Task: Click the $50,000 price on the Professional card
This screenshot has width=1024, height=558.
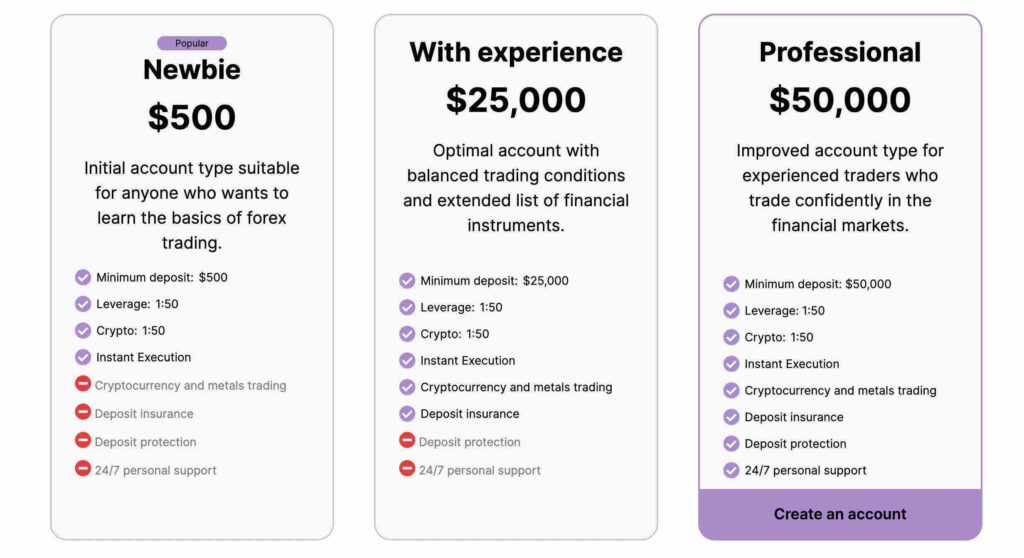Action: pos(840,100)
